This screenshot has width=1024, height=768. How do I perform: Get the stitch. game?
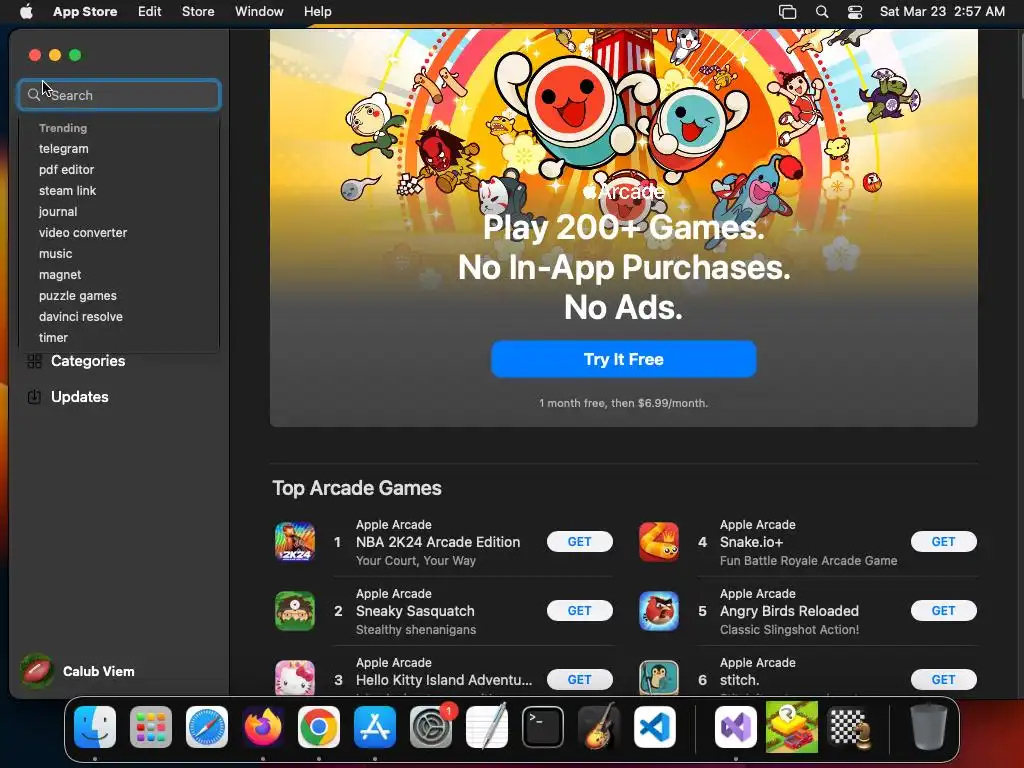click(x=943, y=680)
